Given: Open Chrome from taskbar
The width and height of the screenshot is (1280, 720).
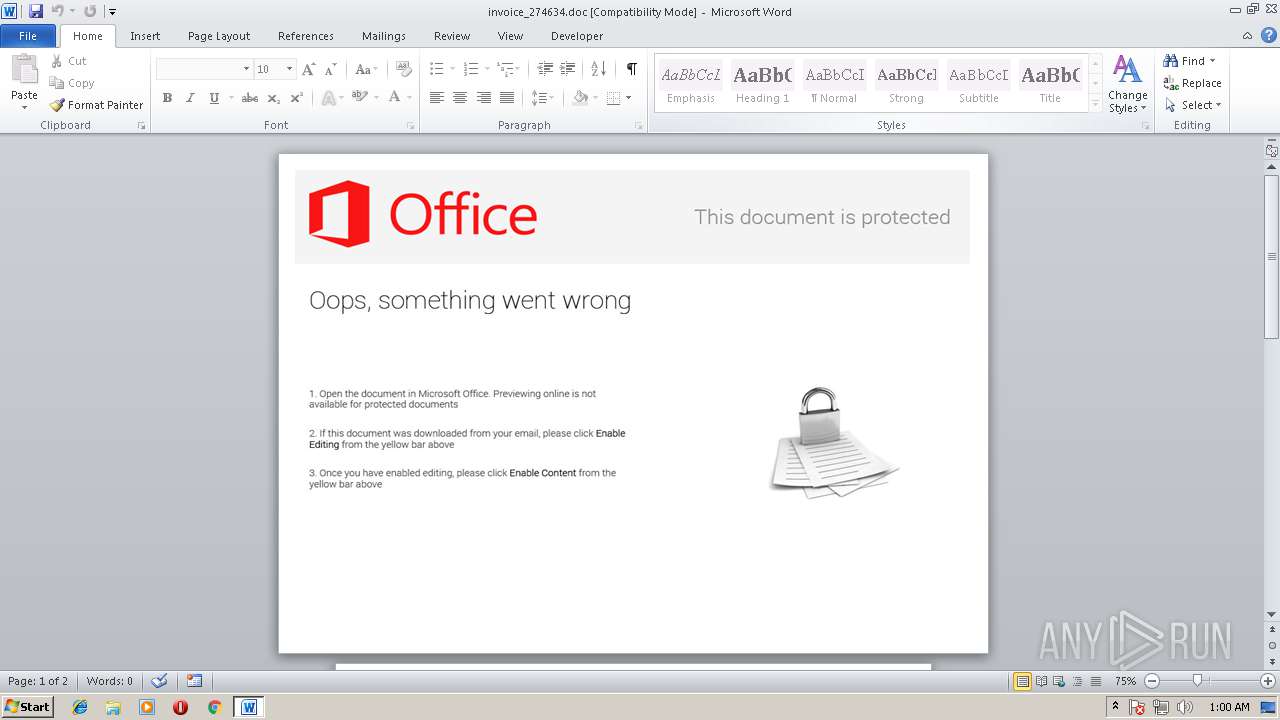Looking at the screenshot, I should pos(214,707).
